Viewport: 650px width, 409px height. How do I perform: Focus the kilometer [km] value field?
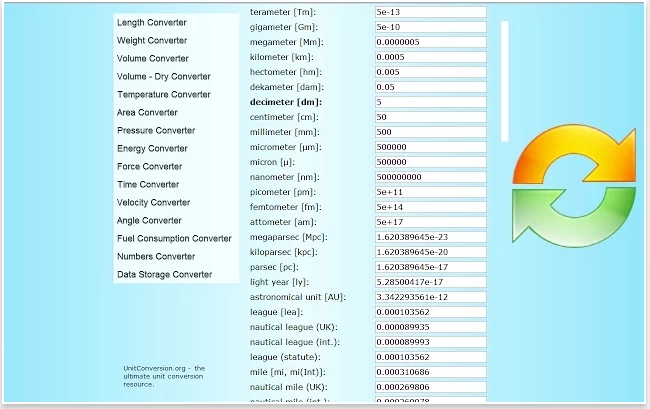click(429, 57)
